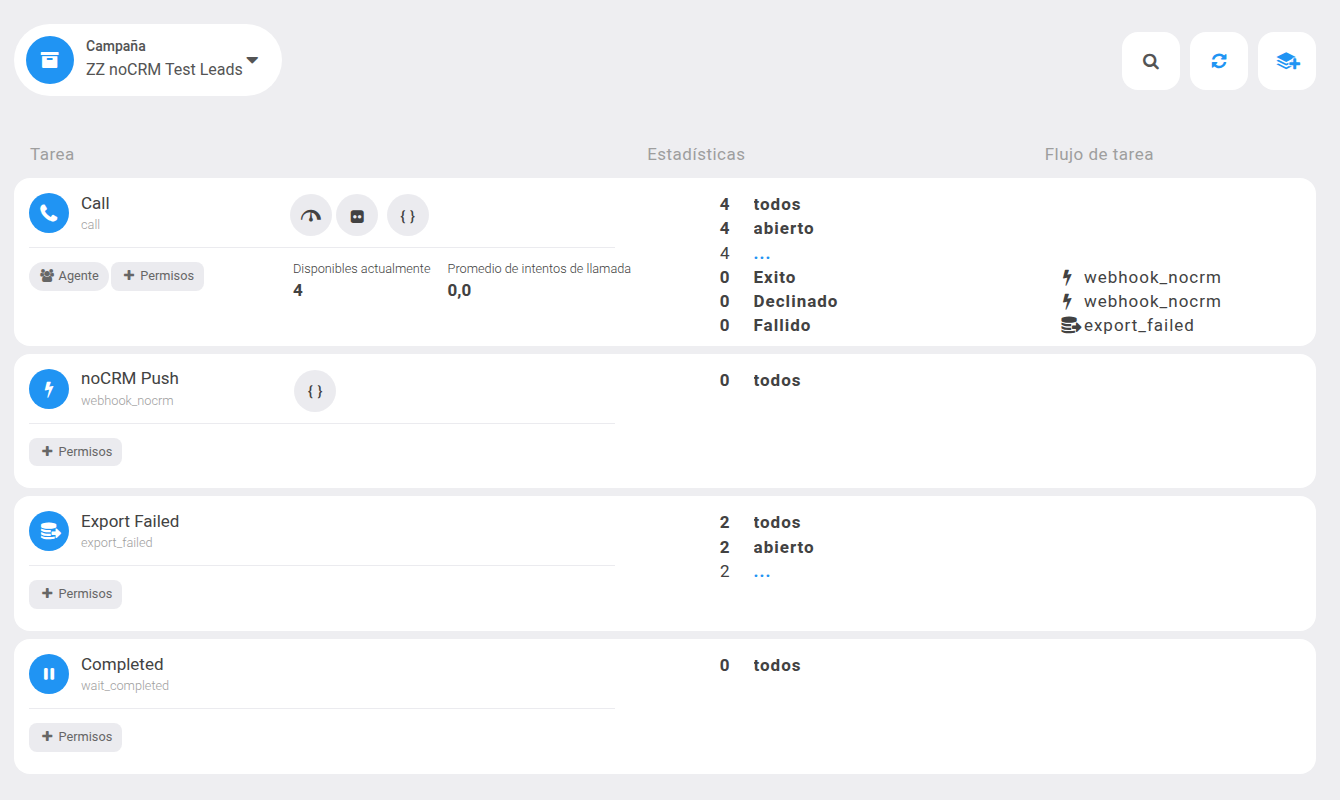Expand the ellipsis under Export Failed statistics
Image resolution: width=1340 pixels, height=800 pixels.
click(x=762, y=574)
